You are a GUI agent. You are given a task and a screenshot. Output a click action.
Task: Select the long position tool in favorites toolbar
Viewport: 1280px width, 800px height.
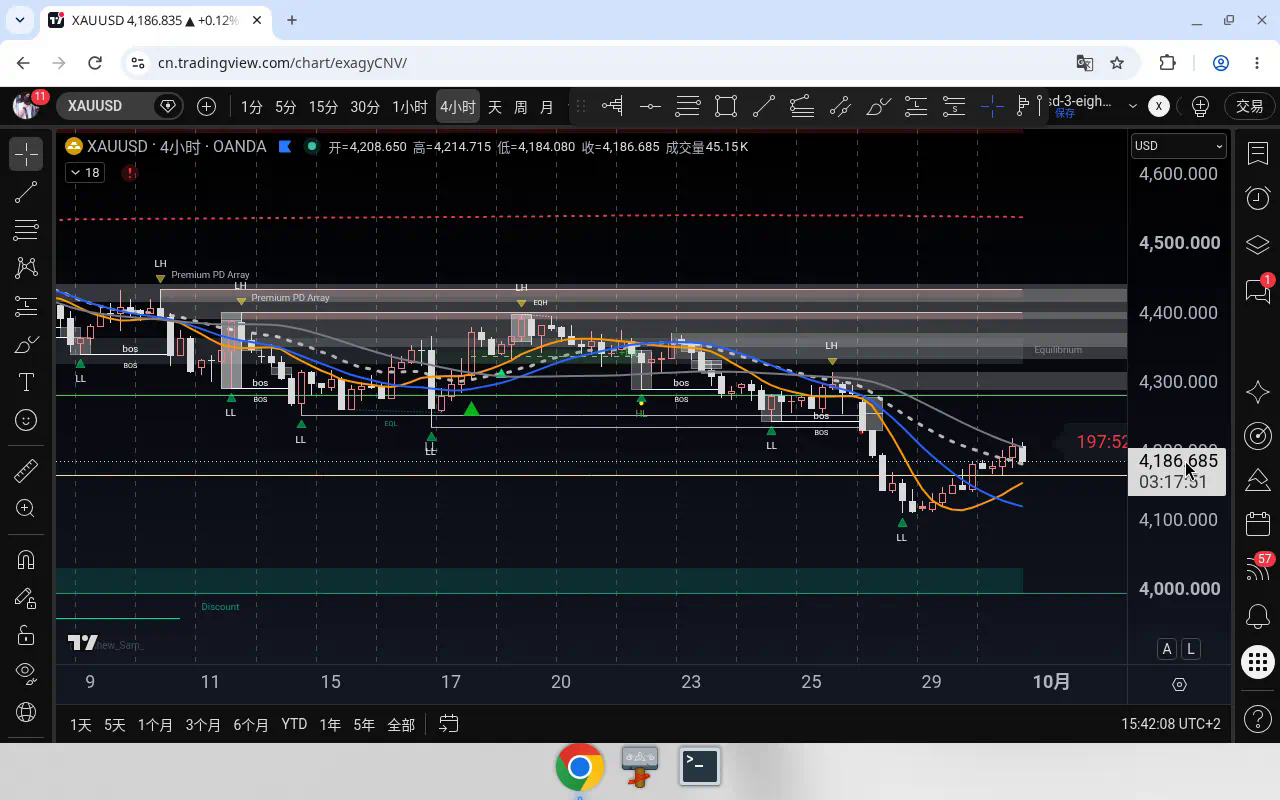pos(916,106)
